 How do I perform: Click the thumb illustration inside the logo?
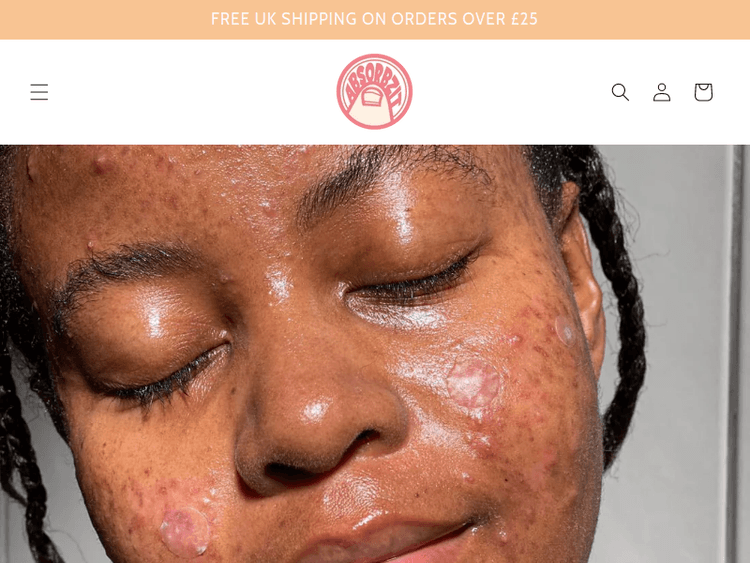(371, 103)
